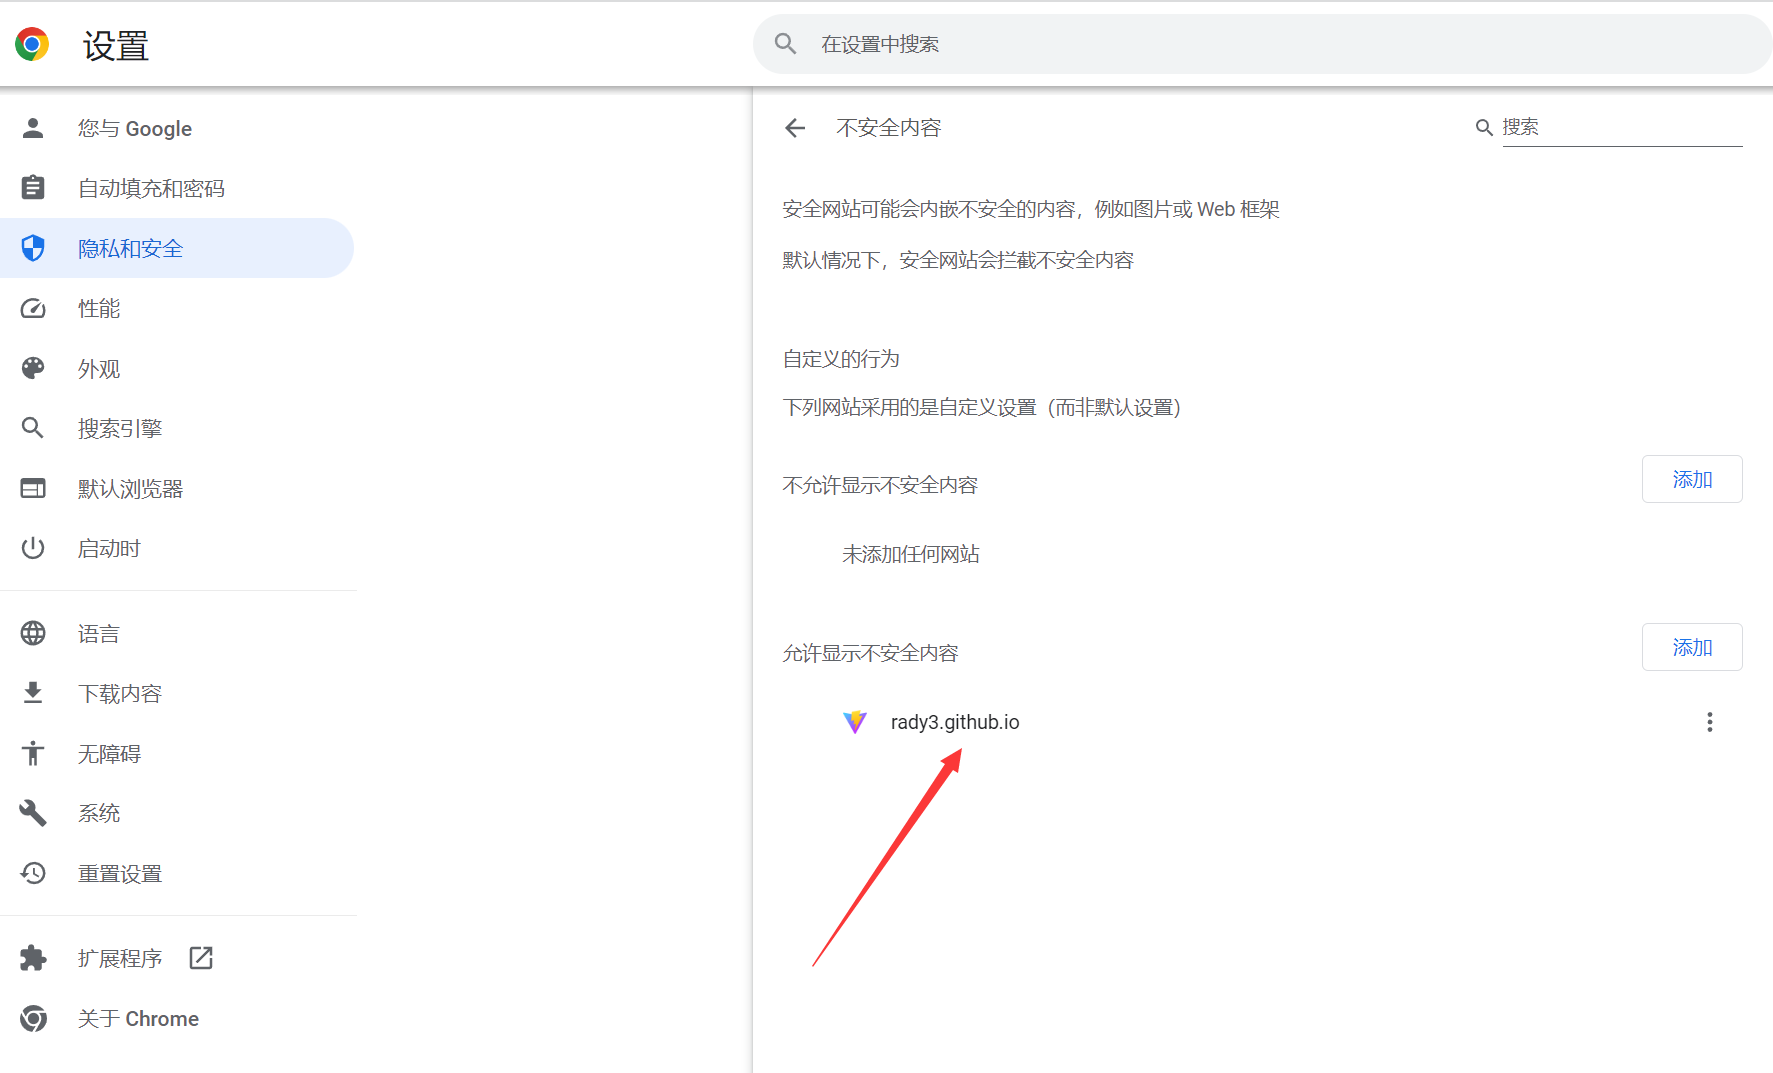Click the browser window icon for 默认浏览器
The height and width of the screenshot is (1073, 1773).
pyautogui.click(x=33, y=488)
